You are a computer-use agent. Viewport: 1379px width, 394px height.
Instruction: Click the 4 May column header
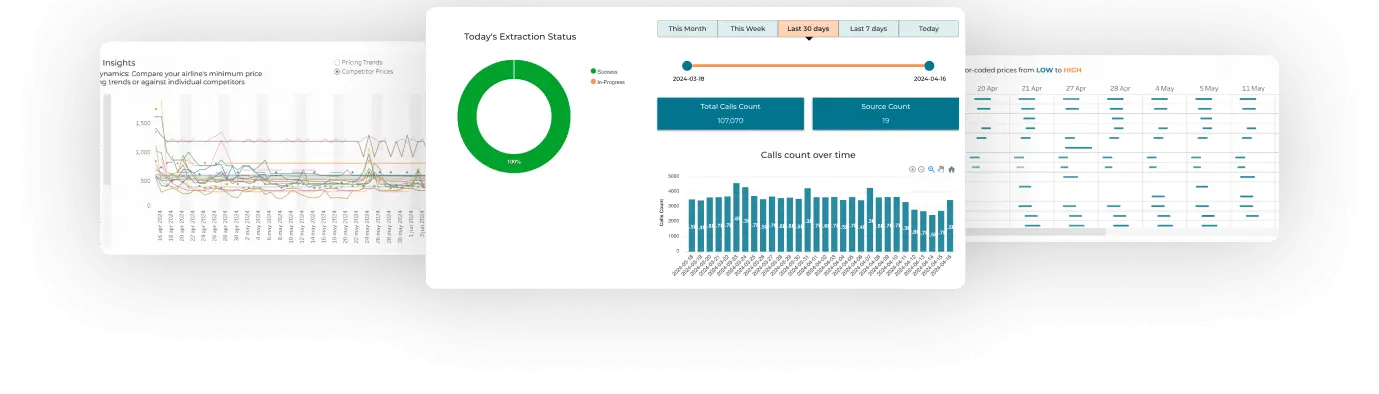pyautogui.click(x=1164, y=88)
